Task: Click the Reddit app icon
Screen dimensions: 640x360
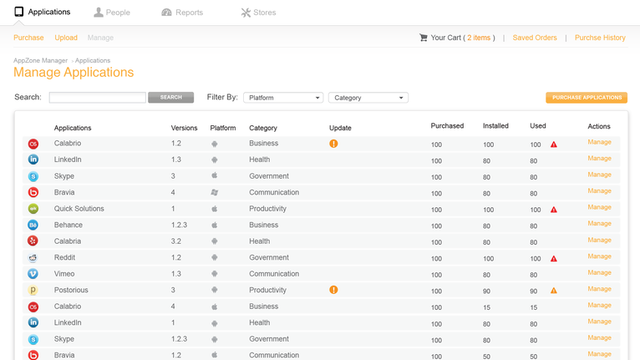Action: point(33,258)
